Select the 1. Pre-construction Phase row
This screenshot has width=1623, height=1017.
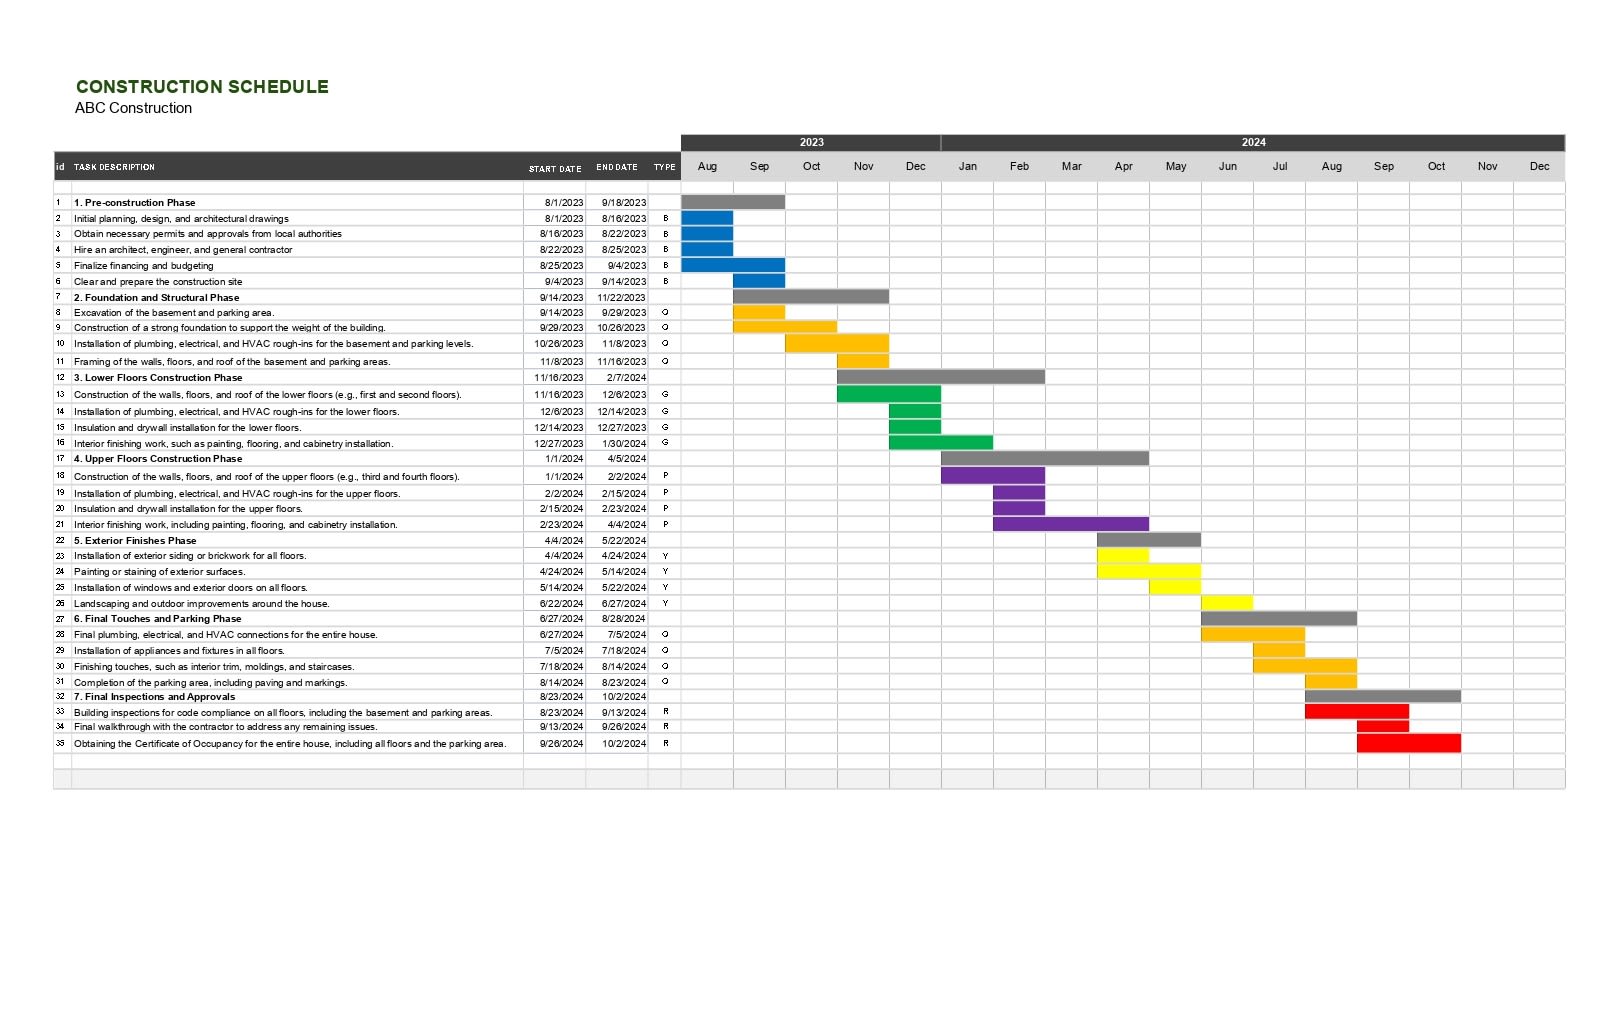(135, 202)
